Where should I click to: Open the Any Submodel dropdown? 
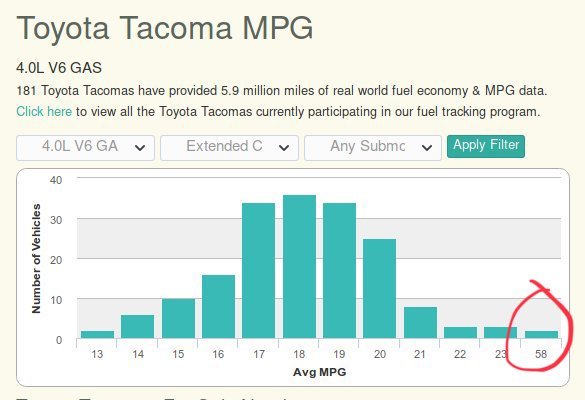click(373, 148)
